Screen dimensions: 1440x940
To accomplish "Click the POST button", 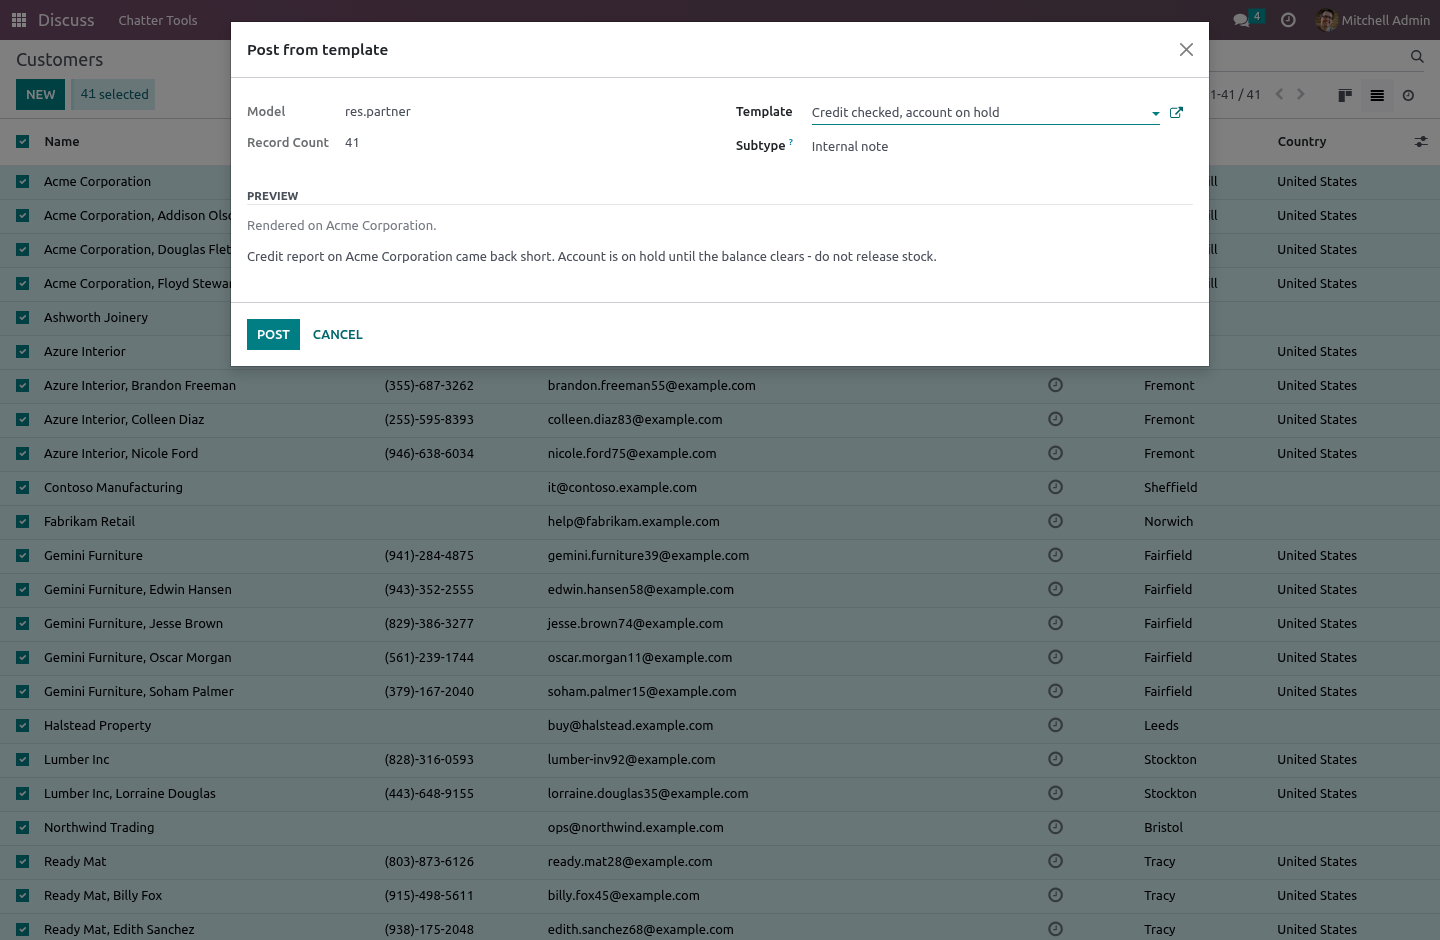I will point(273,334).
